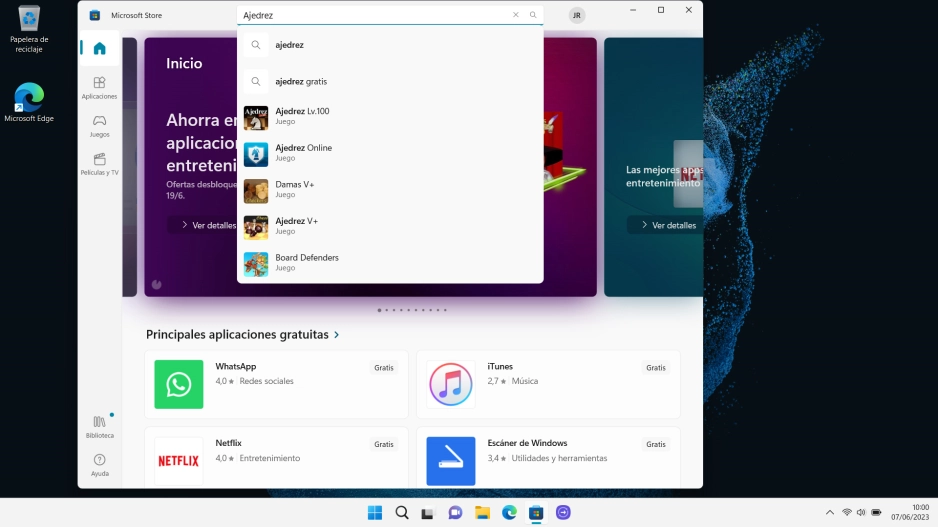This screenshot has width=938, height=527.
Task: Open Biblioteca in the sidebar
Action: (x=99, y=427)
